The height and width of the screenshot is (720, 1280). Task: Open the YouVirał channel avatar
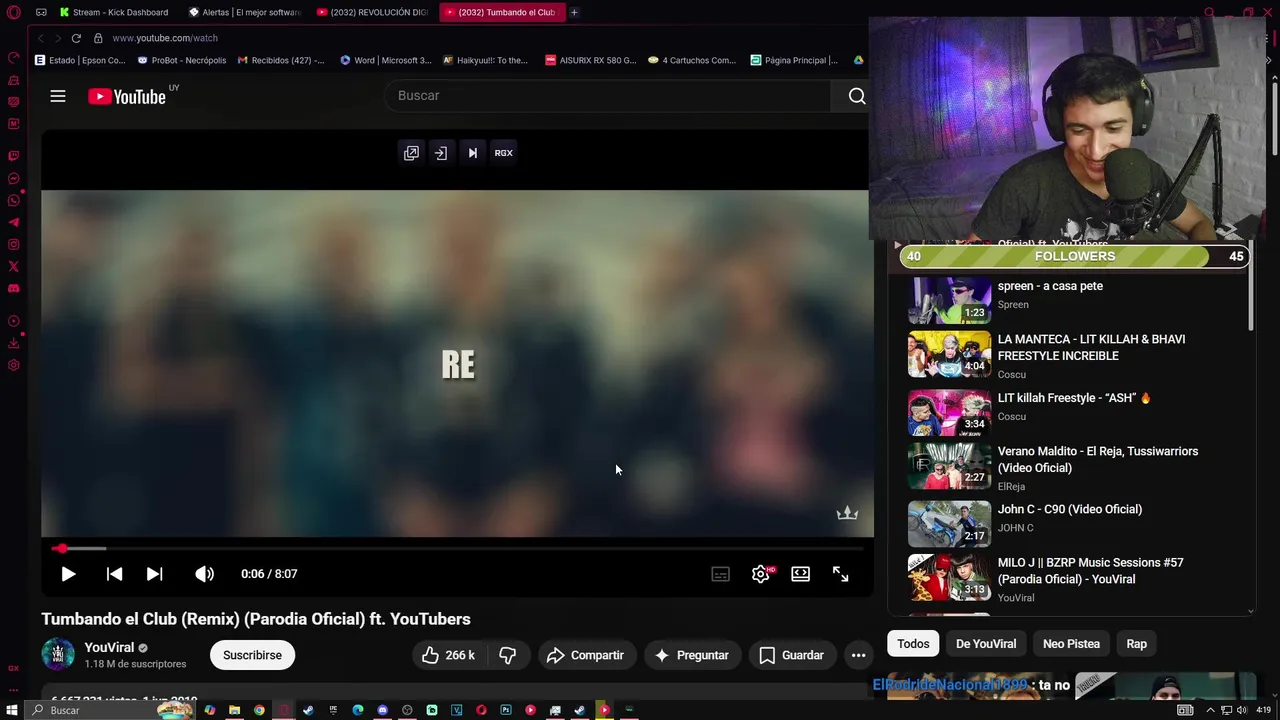(x=57, y=654)
